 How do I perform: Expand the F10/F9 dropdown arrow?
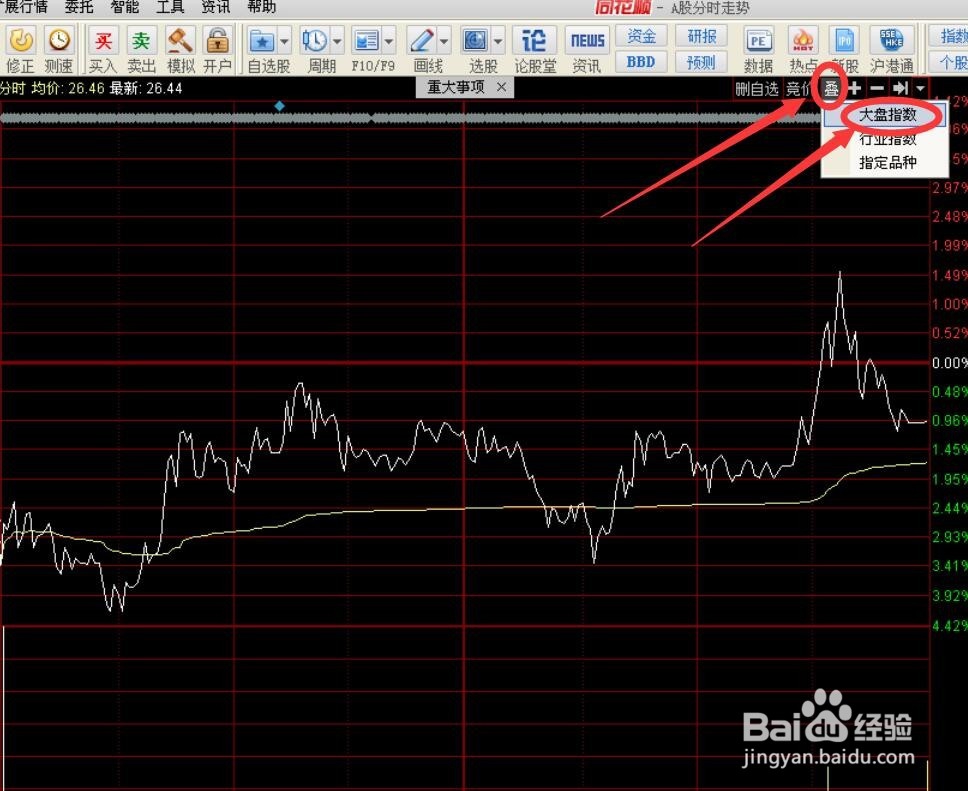pyautogui.click(x=389, y=42)
